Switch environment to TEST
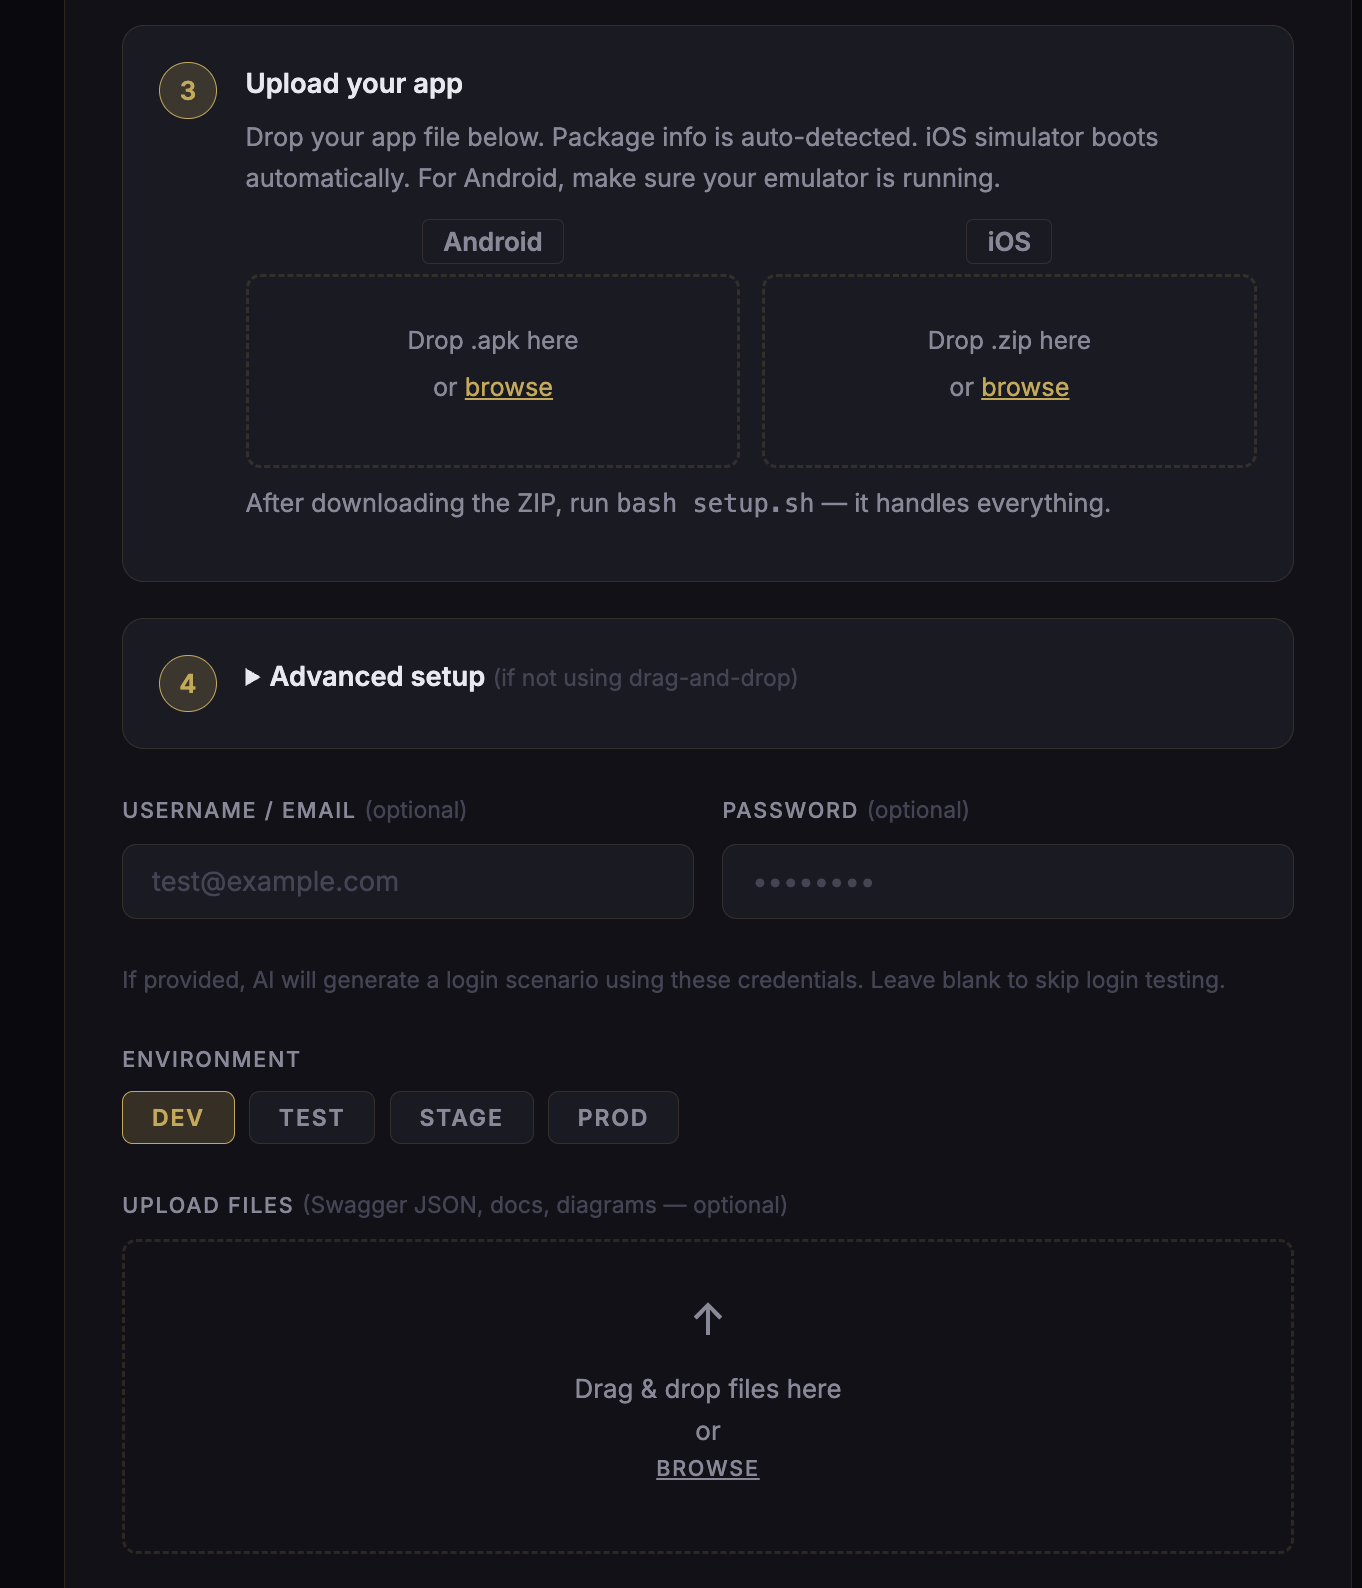 (x=311, y=1117)
